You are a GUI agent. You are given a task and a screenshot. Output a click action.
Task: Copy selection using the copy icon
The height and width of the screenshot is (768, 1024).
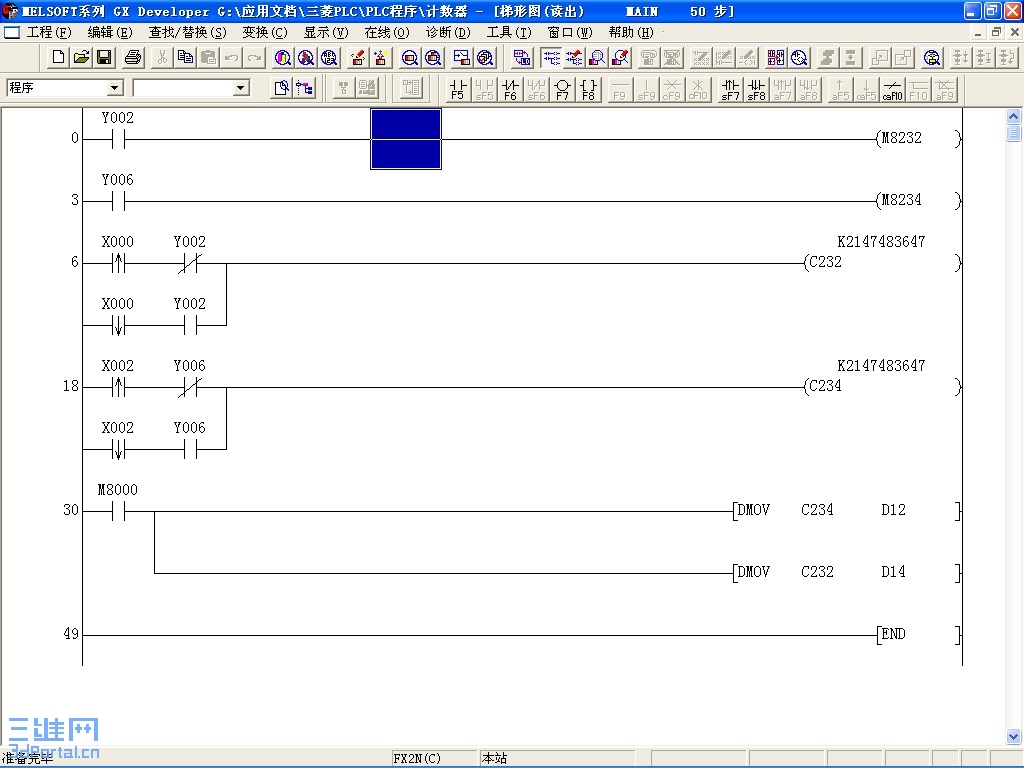coord(185,57)
